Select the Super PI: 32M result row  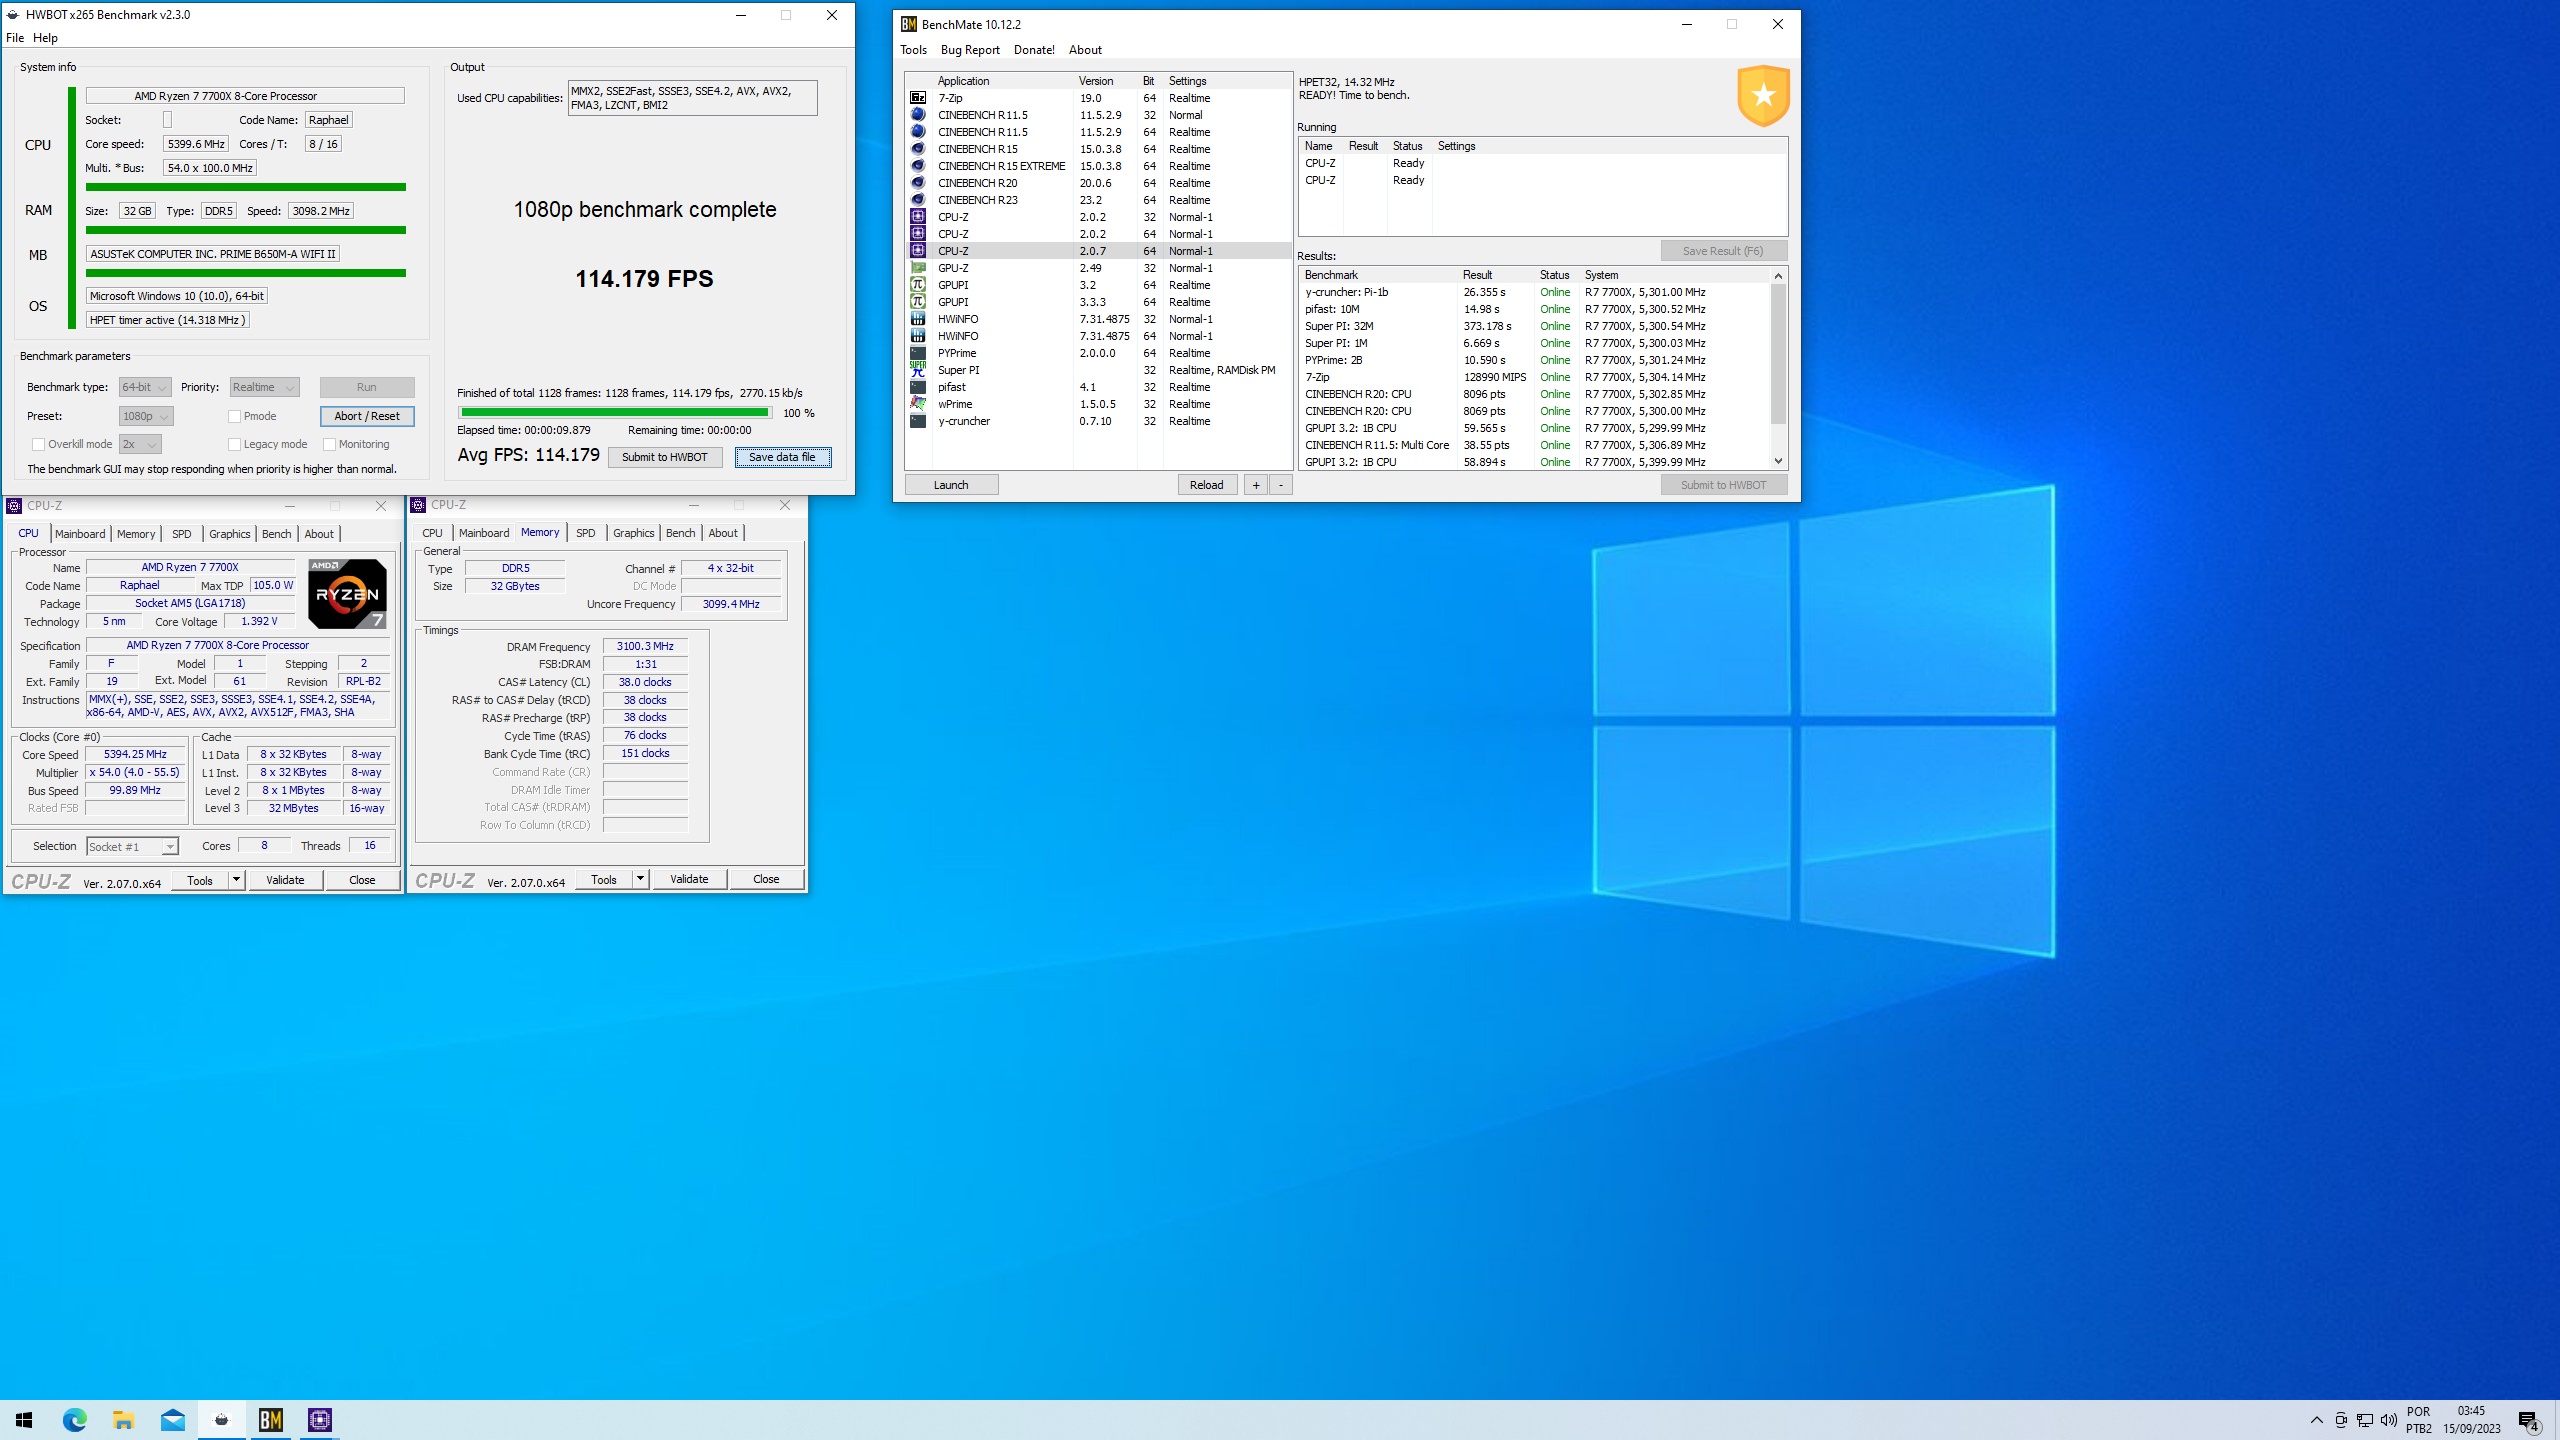tap(1534, 326)
